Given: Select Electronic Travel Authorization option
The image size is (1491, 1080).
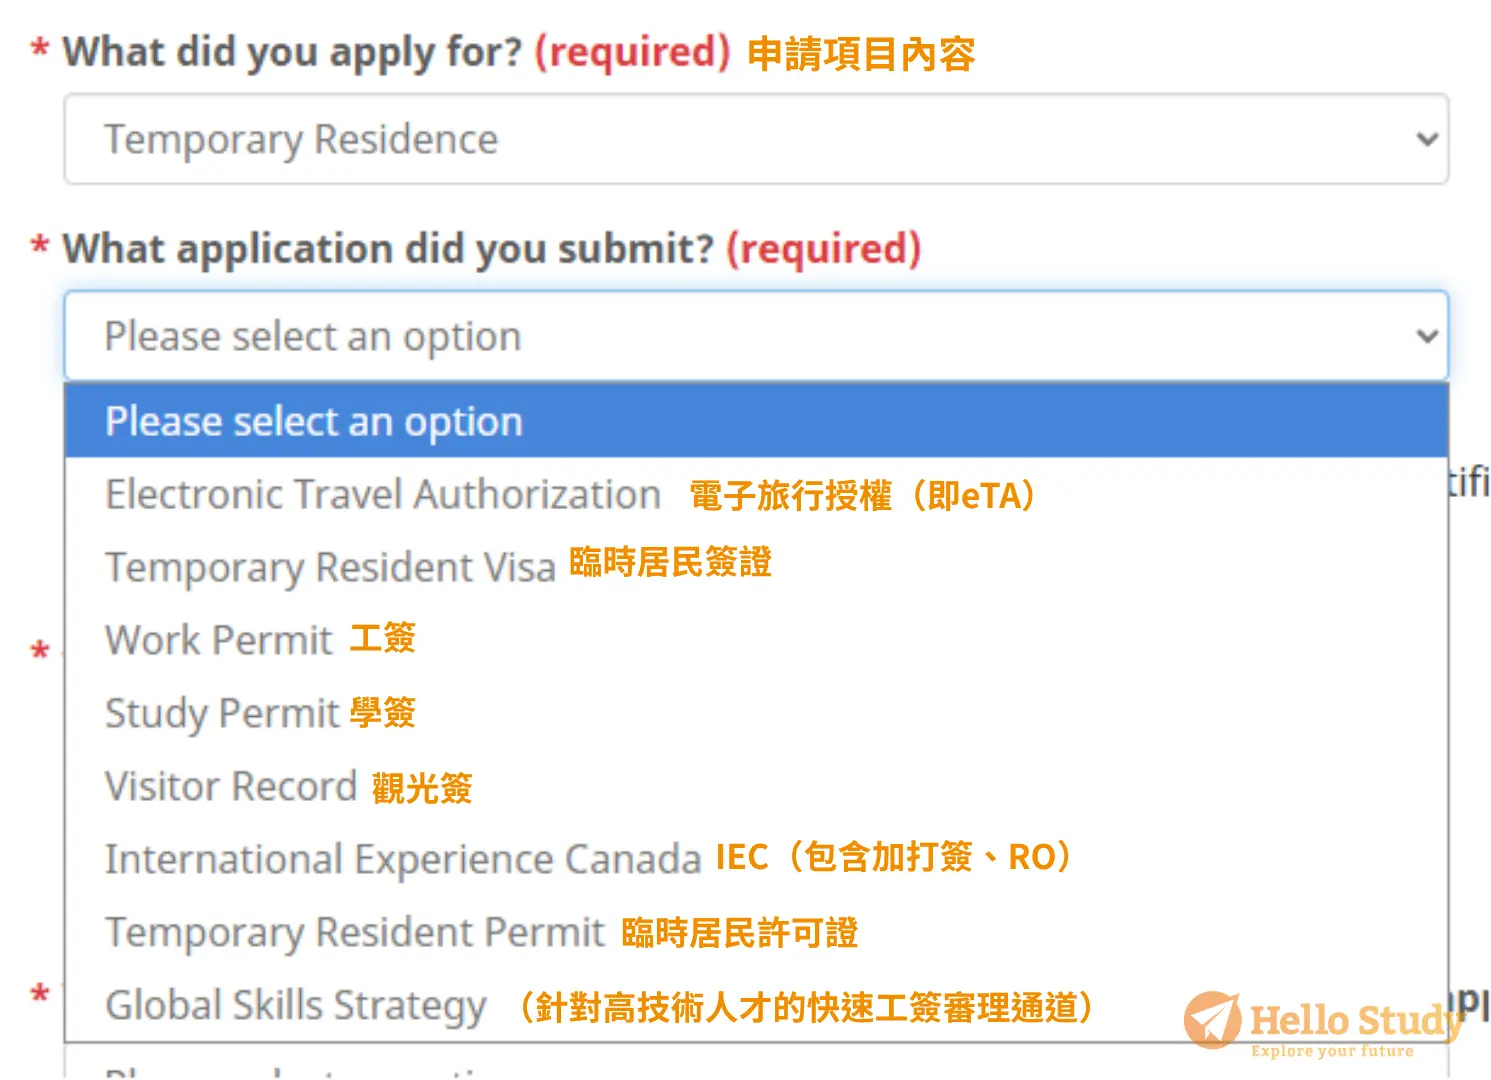Looking at the screenshot, I should (756, 494).
